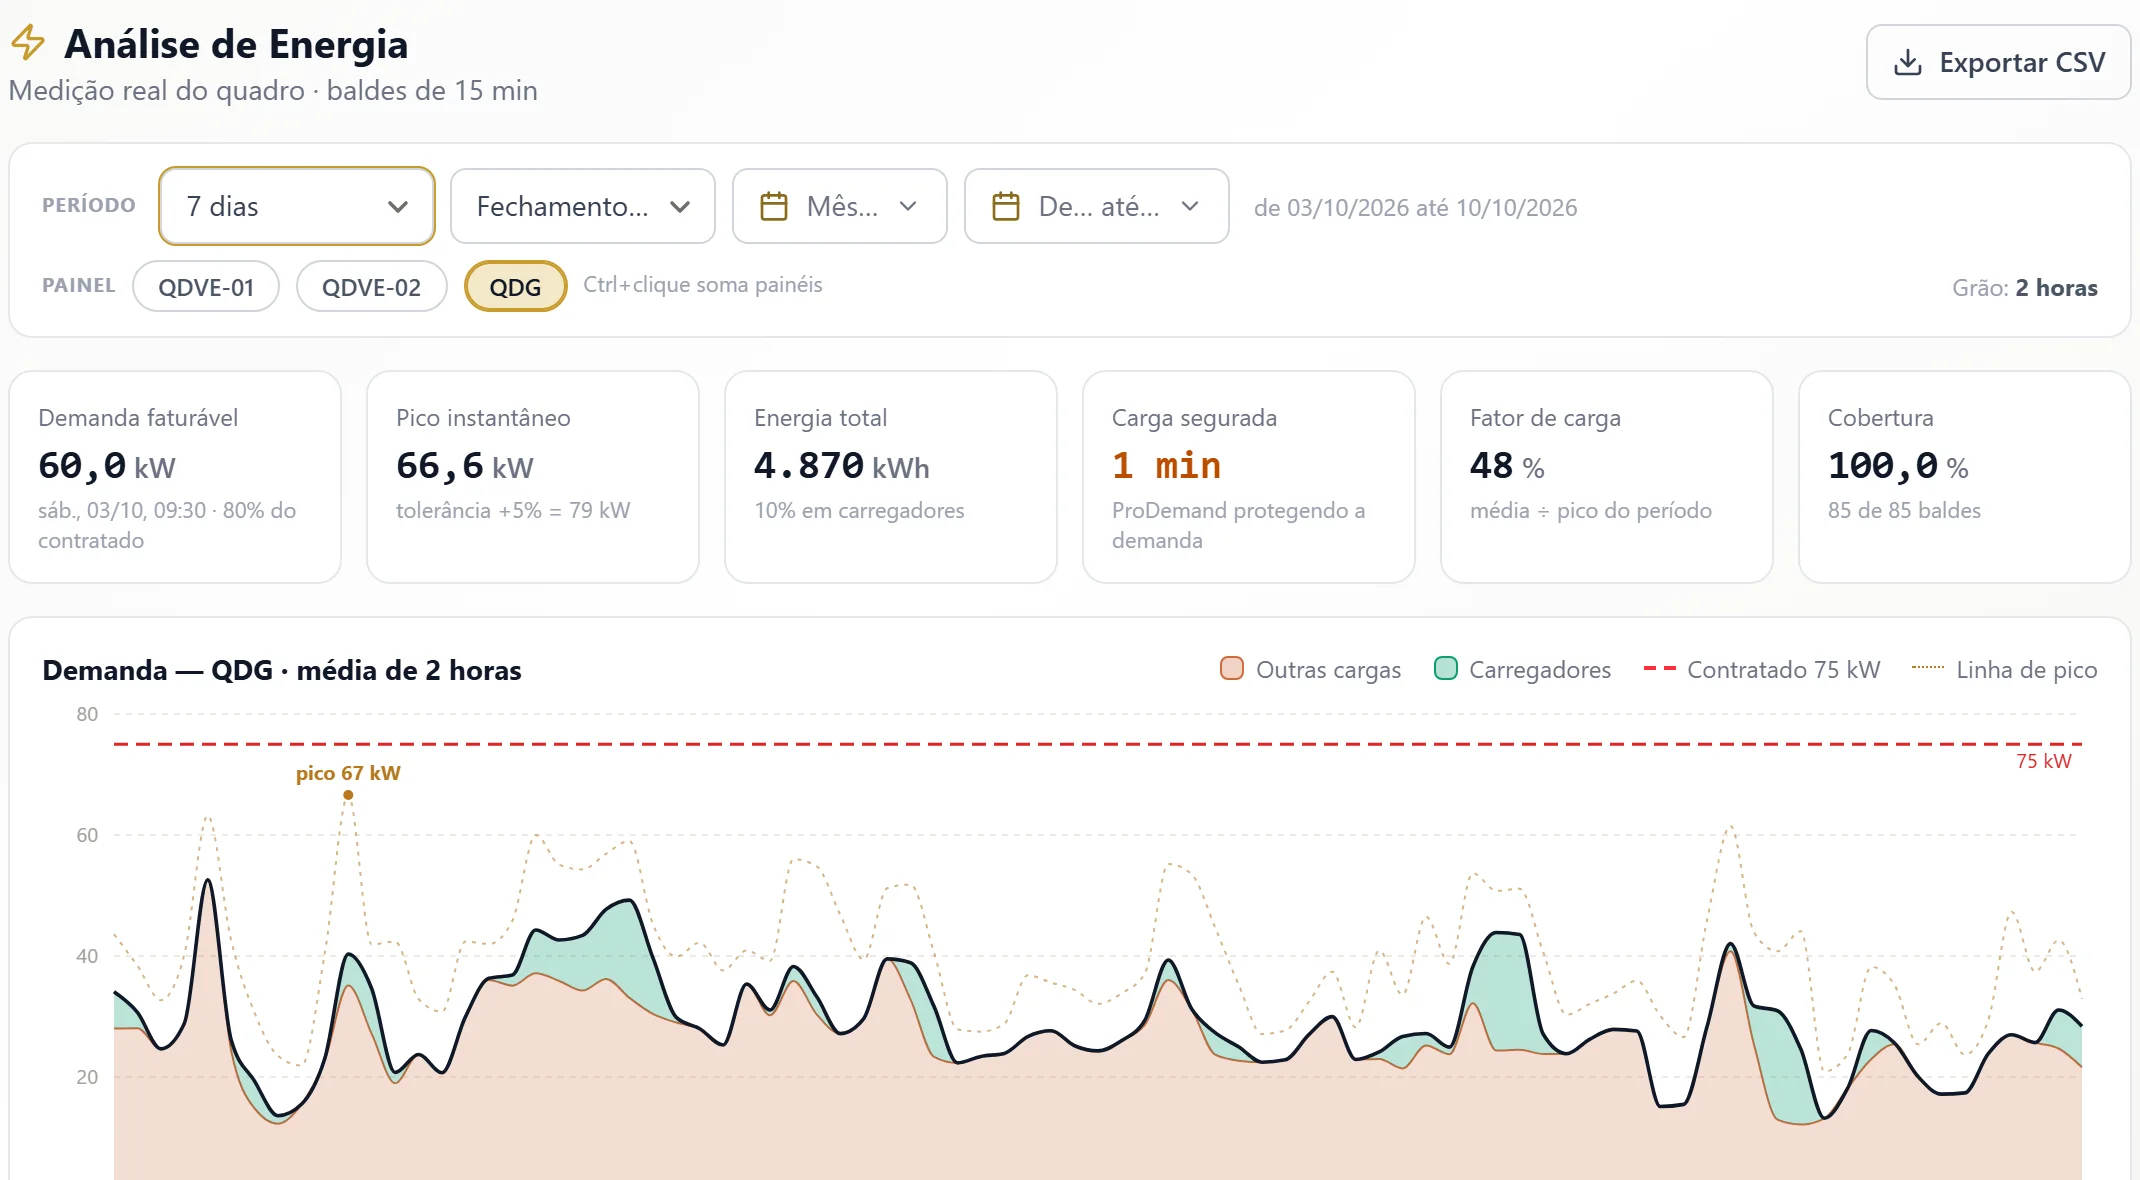Screen dimensions: 2140x1180
Task: Click the Cobertura 100,0 % value
Action: click(1898, 466)
